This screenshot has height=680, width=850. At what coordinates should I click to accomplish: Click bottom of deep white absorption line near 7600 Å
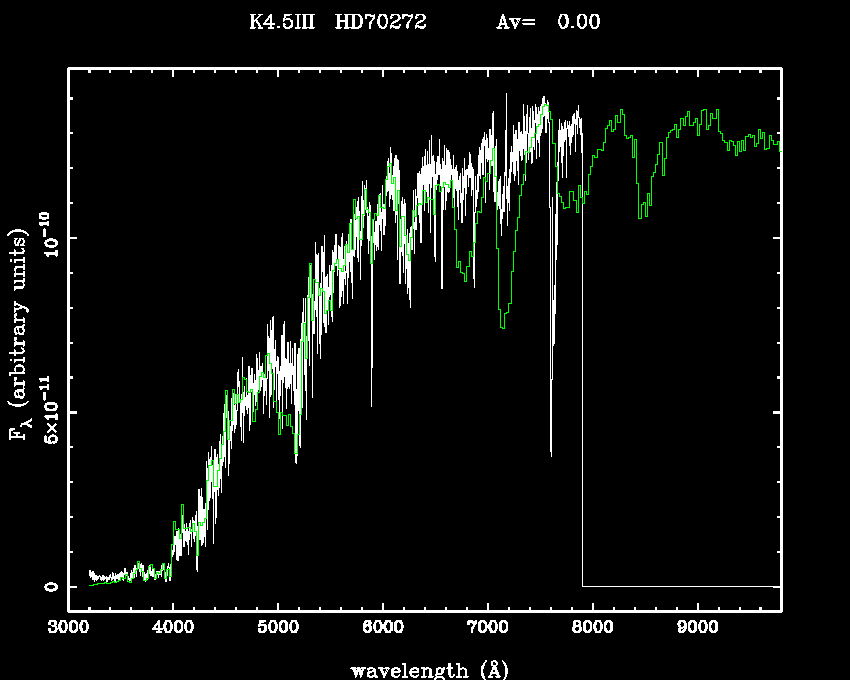coord(551,453)
